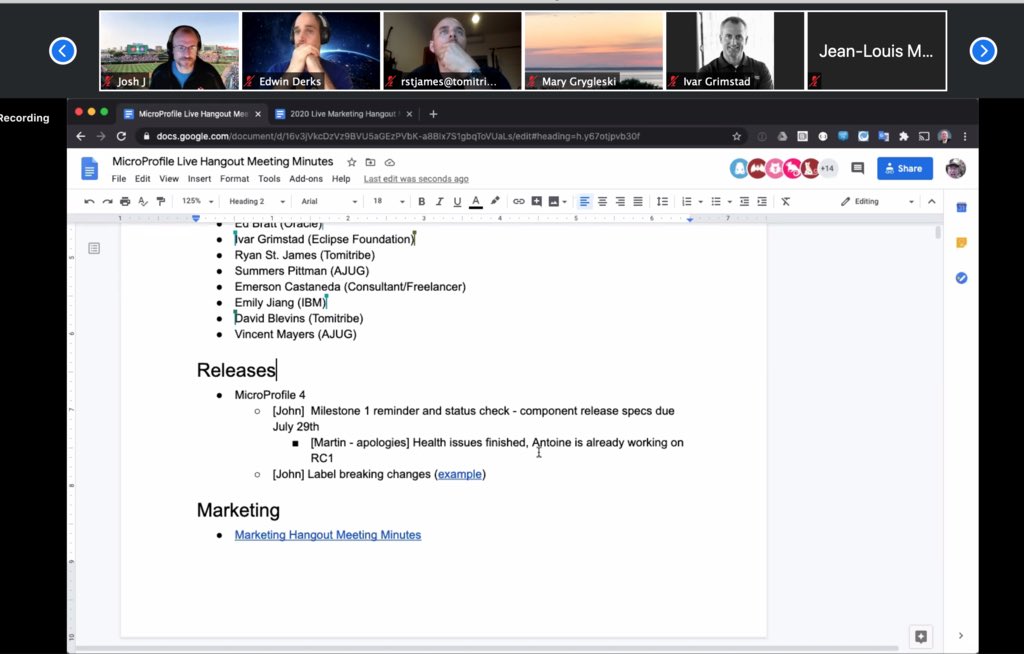Click the Clear formatting icon
1024x654 pixels.
[786, 201]
